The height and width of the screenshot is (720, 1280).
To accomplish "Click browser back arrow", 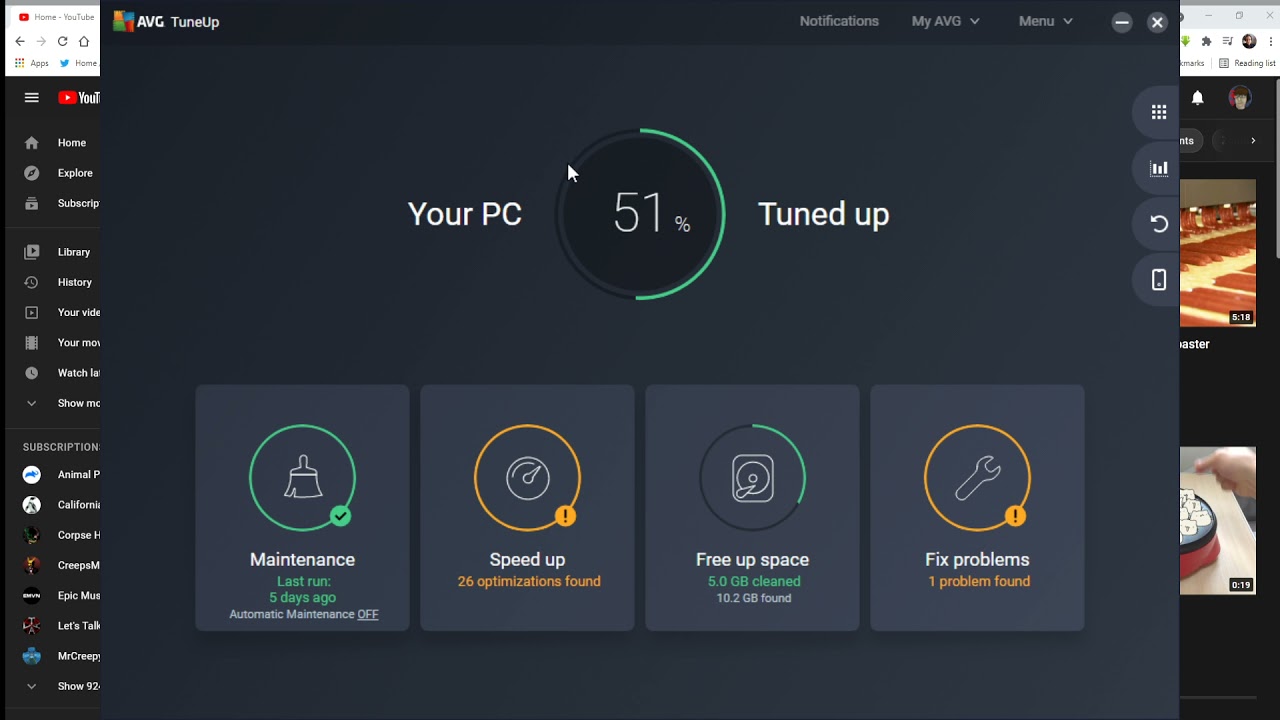I will pos(19,41).
